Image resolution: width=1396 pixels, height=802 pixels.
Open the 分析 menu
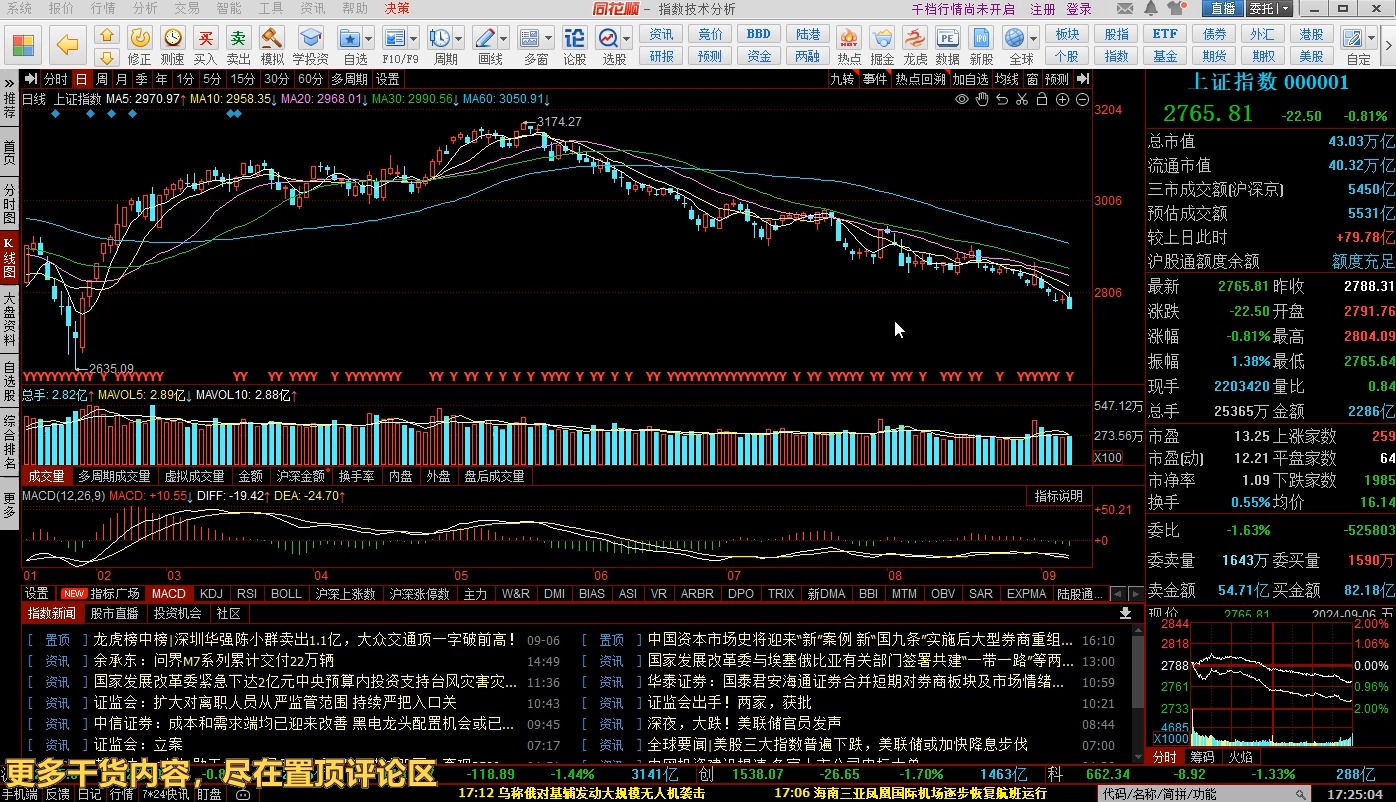[x=145, y=8]
